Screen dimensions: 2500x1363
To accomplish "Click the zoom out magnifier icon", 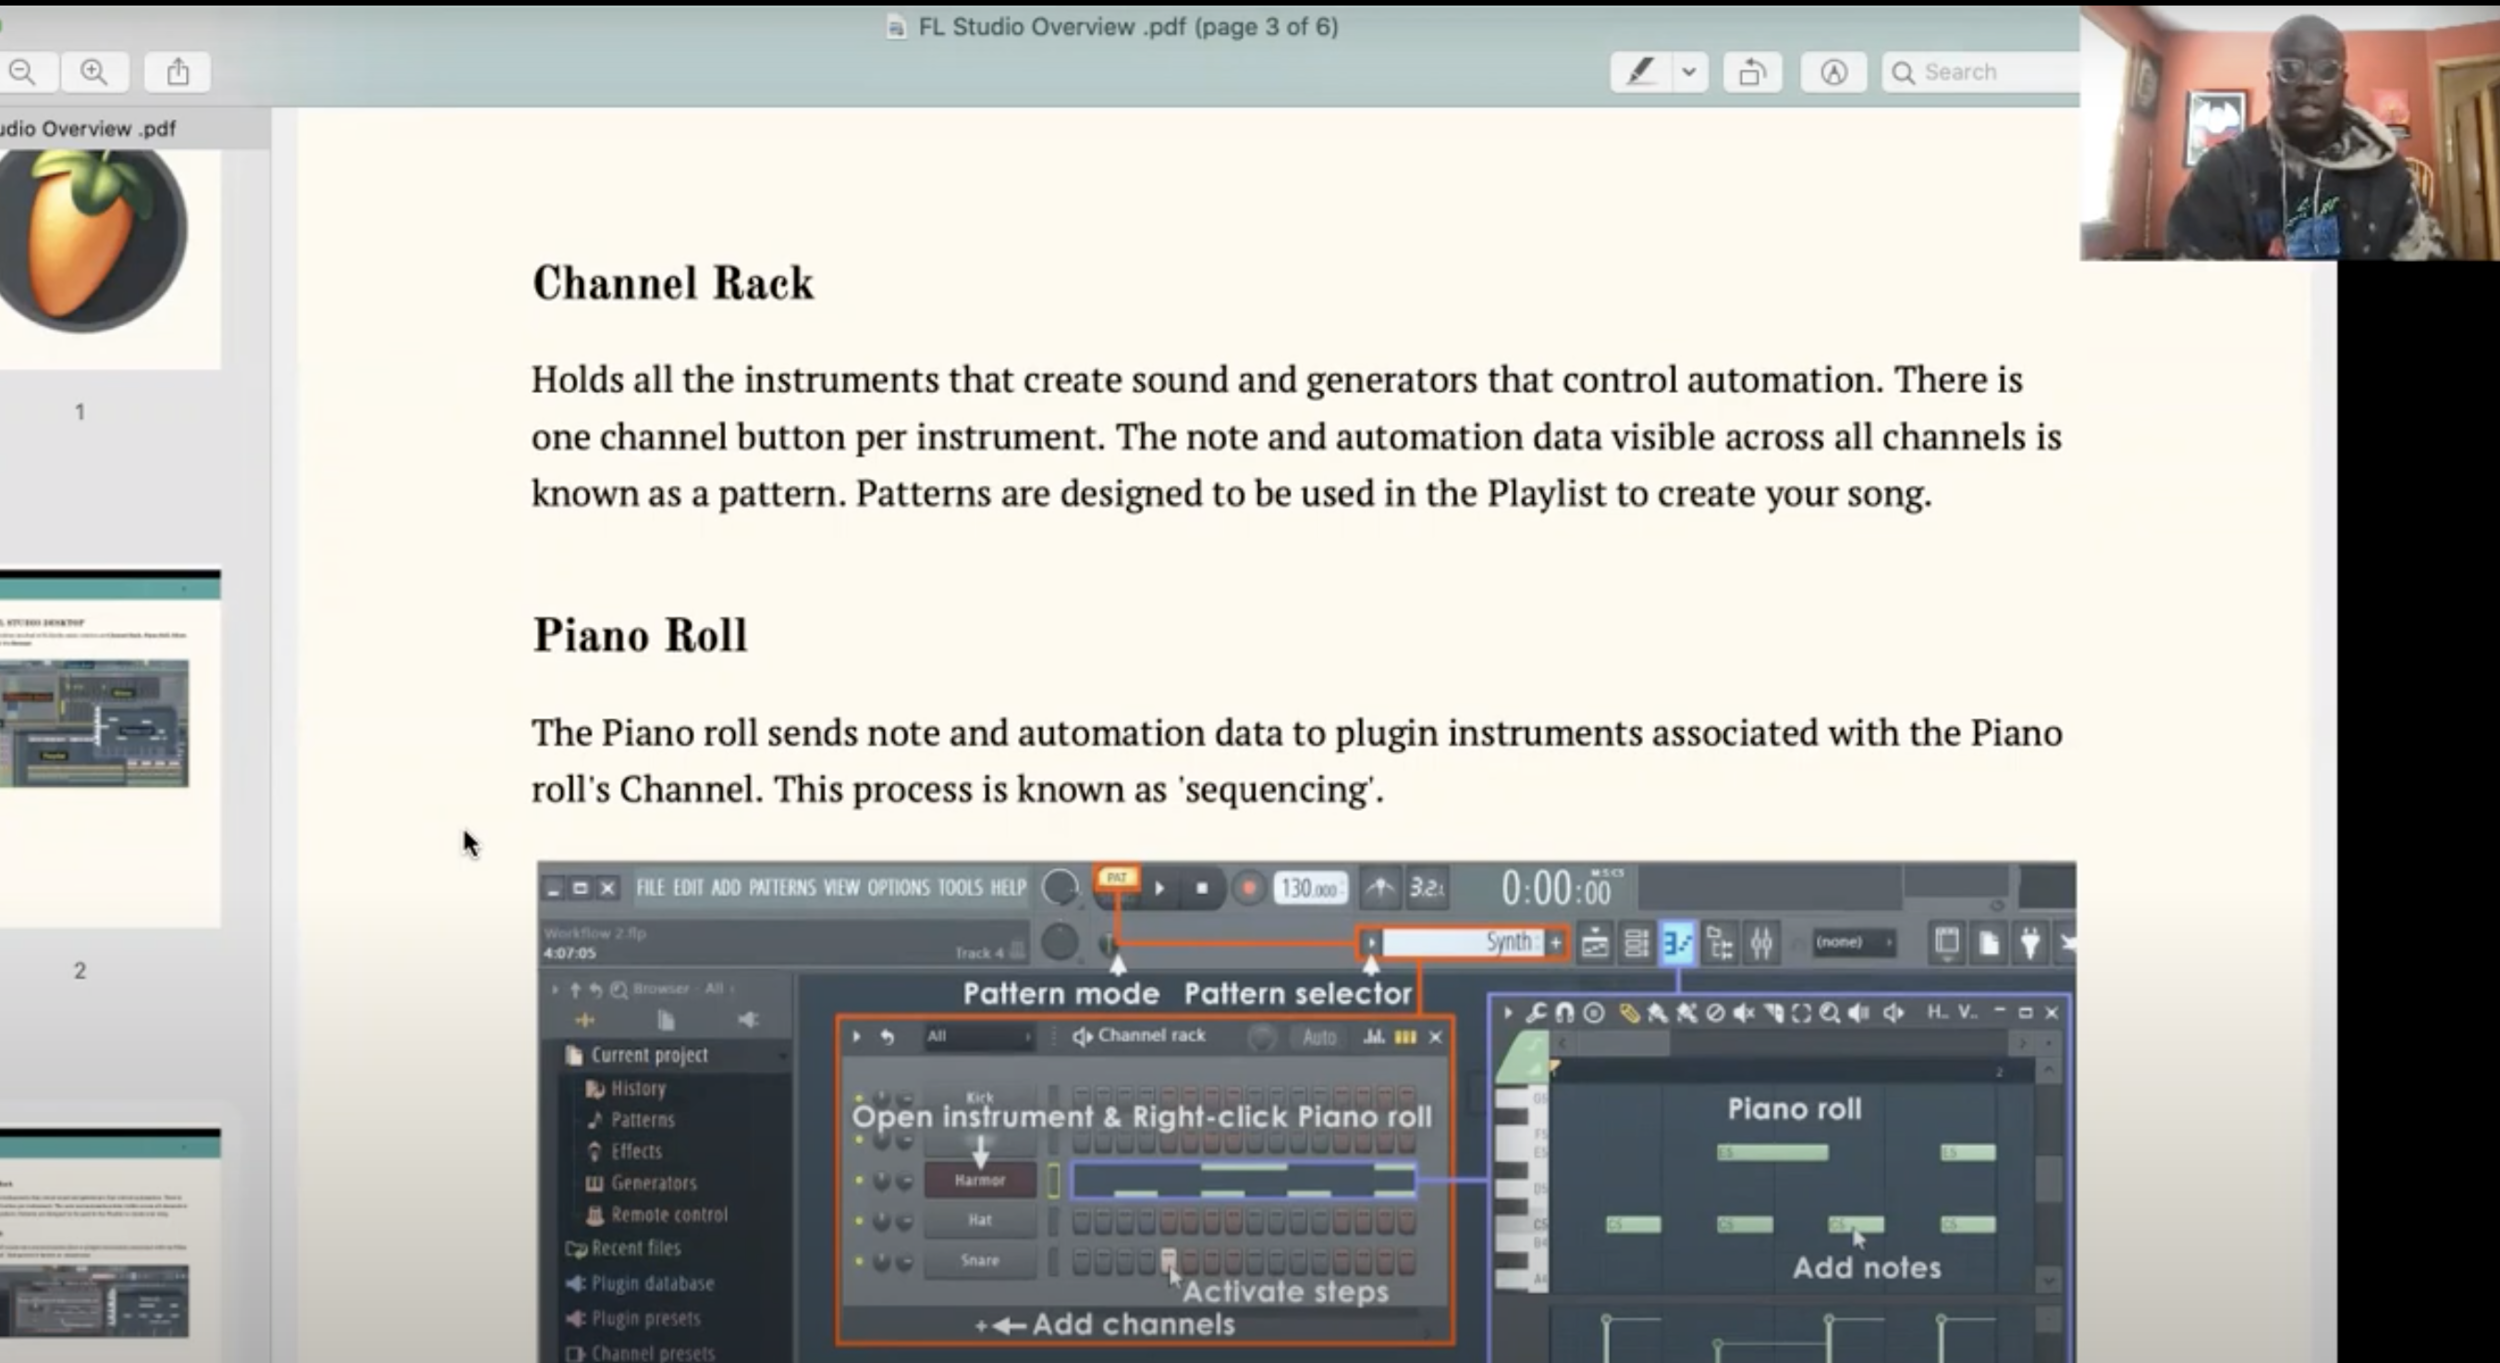I will click(22, 72).
